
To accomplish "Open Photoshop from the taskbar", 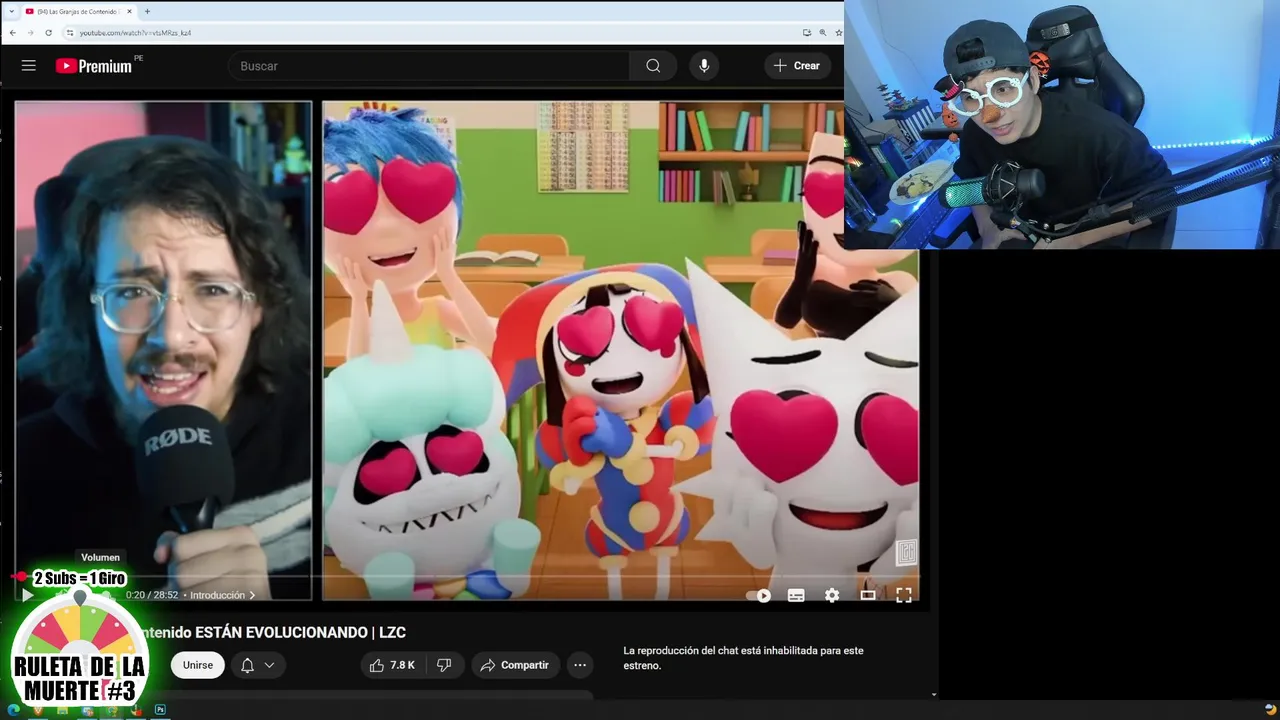I will click(160, 711).
